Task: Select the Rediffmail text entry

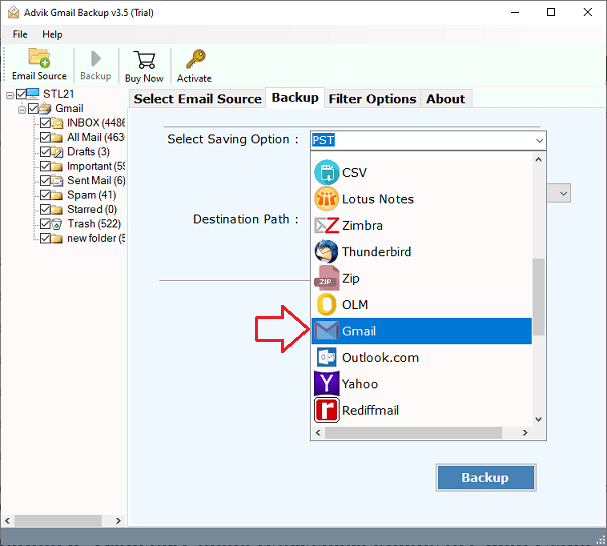Action: [x=370, y=410]
